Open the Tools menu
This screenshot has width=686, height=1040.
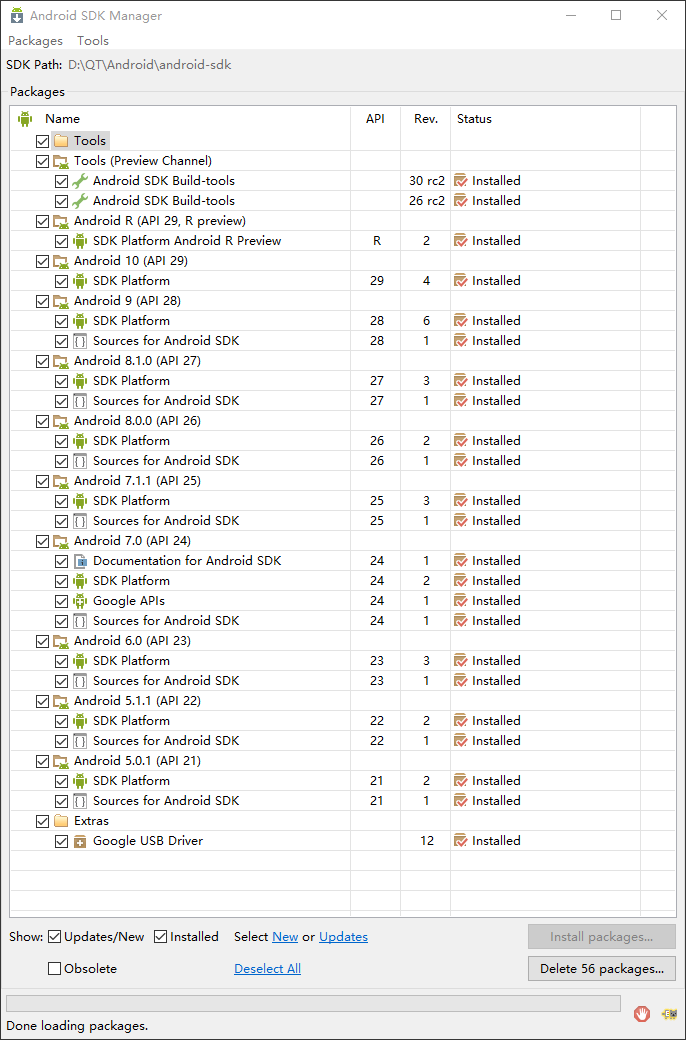(x=93, y=40)
